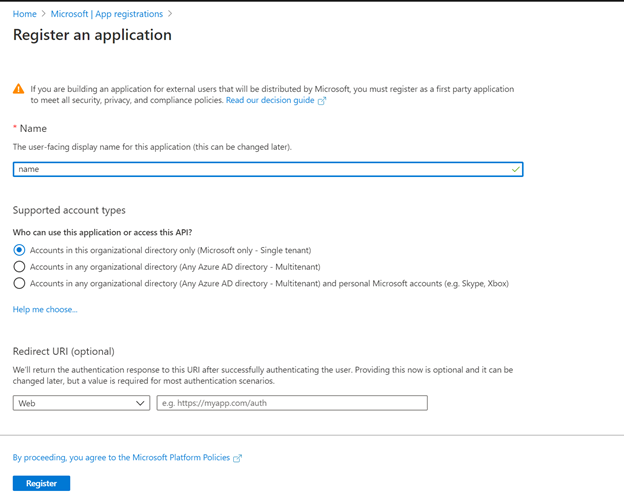Click external link icon beside Platform Policies
Image resolution: width=624 pixels, height=502 pixels.
pos(237,458)
